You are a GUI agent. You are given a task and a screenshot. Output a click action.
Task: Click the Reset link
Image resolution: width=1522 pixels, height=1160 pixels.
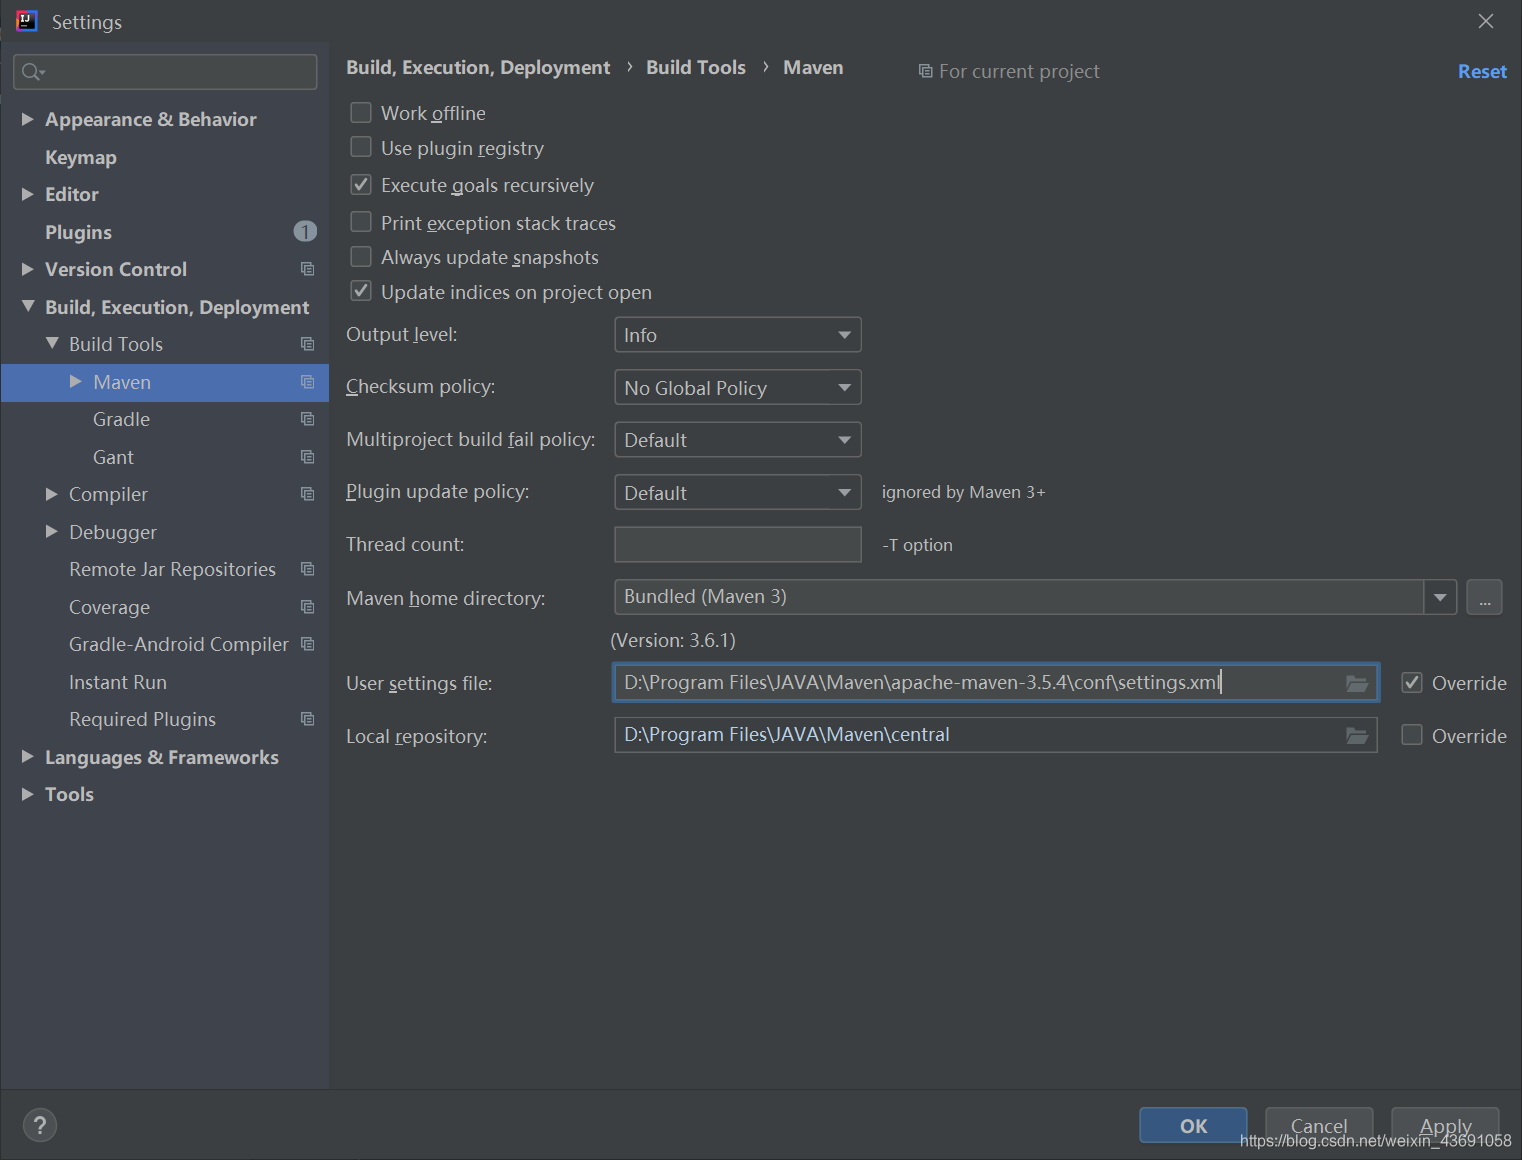tap(1482, 72)
